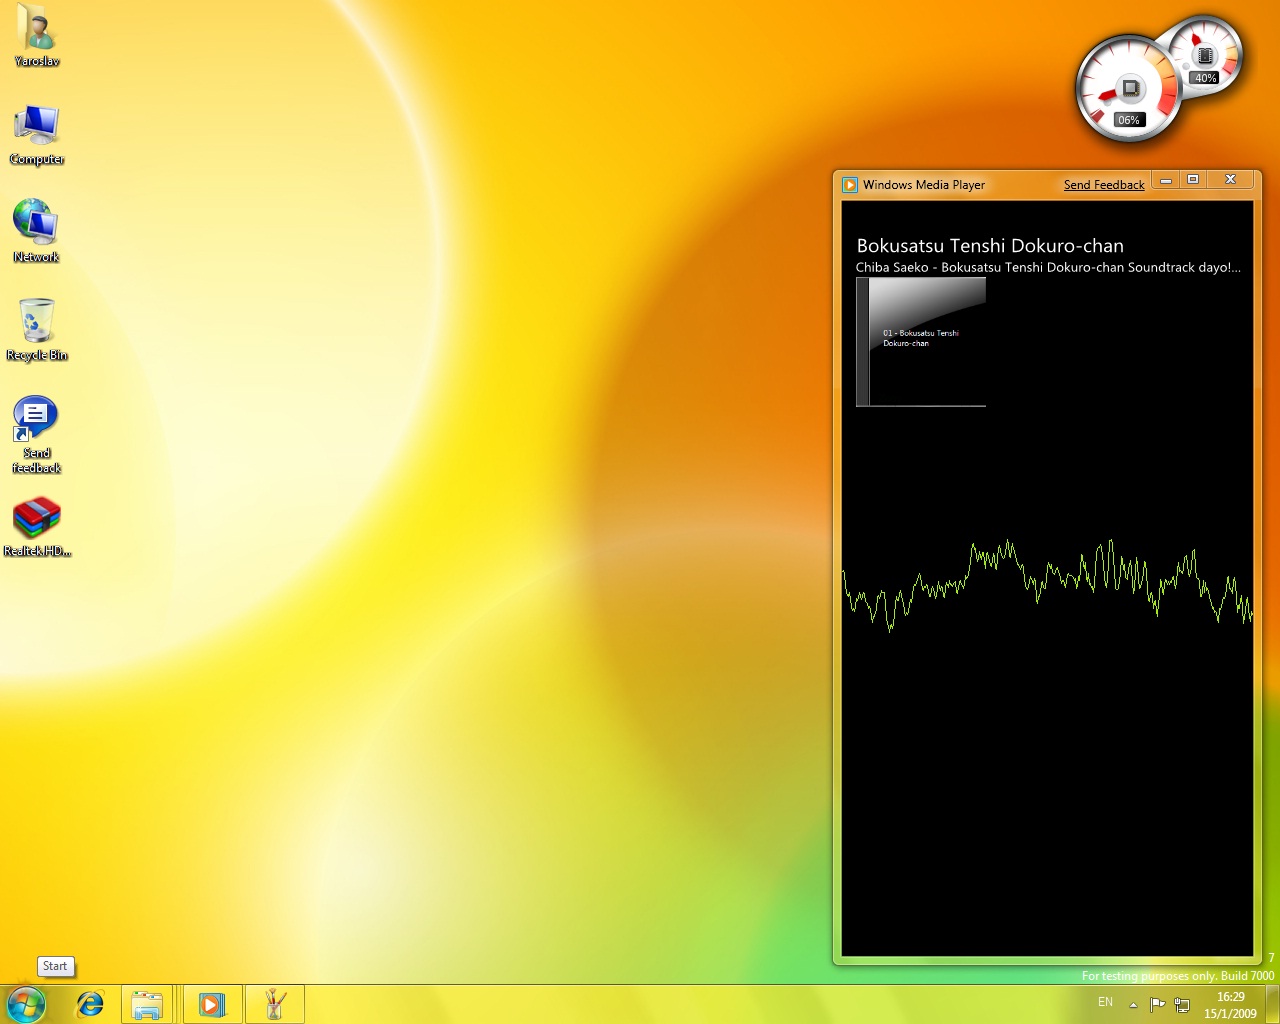1280x1024 pixels.
Task: Click the album art thumbnail
Action: pyautogui.click(x=921, y=342)
